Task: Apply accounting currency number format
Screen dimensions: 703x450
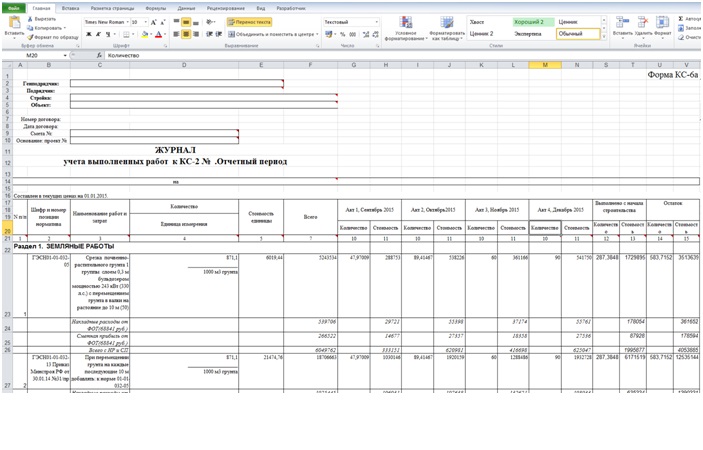Action: (x=329, y=35)
